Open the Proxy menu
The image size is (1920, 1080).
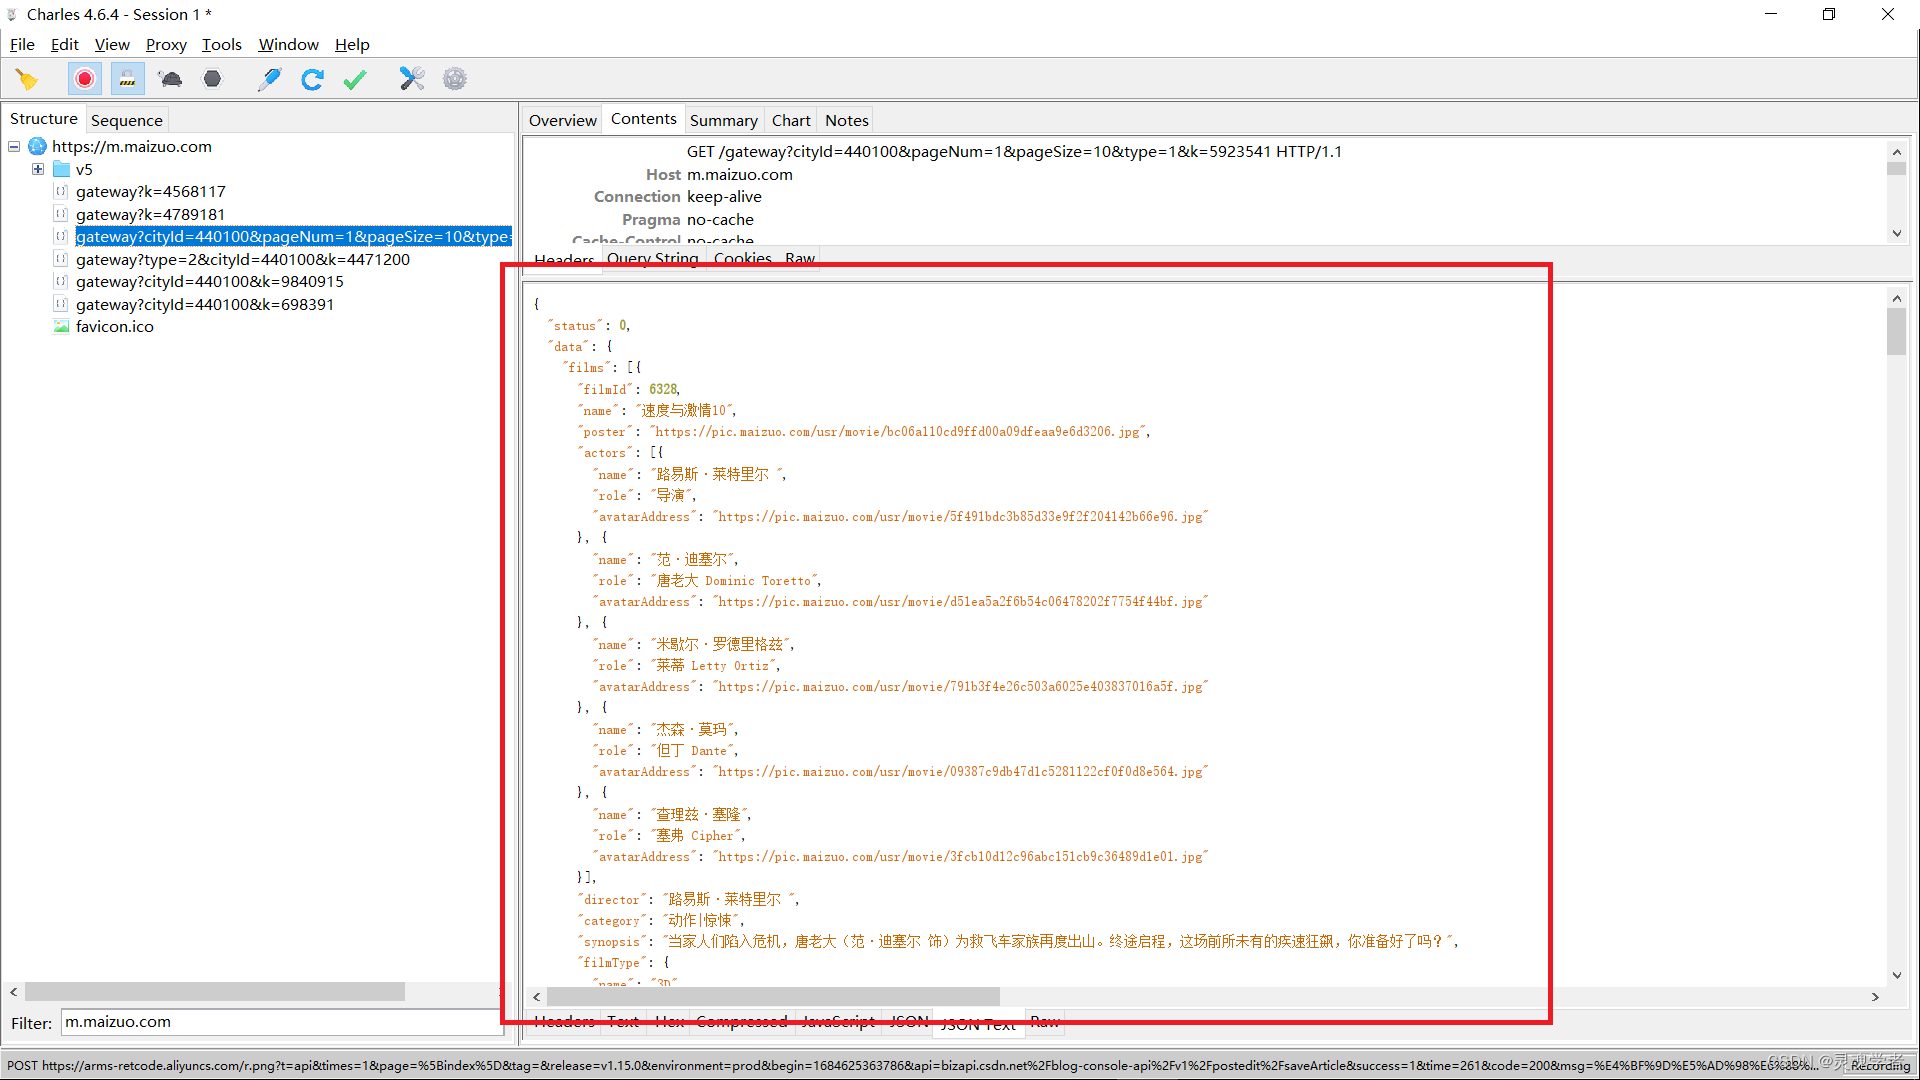tap(166, 44)
